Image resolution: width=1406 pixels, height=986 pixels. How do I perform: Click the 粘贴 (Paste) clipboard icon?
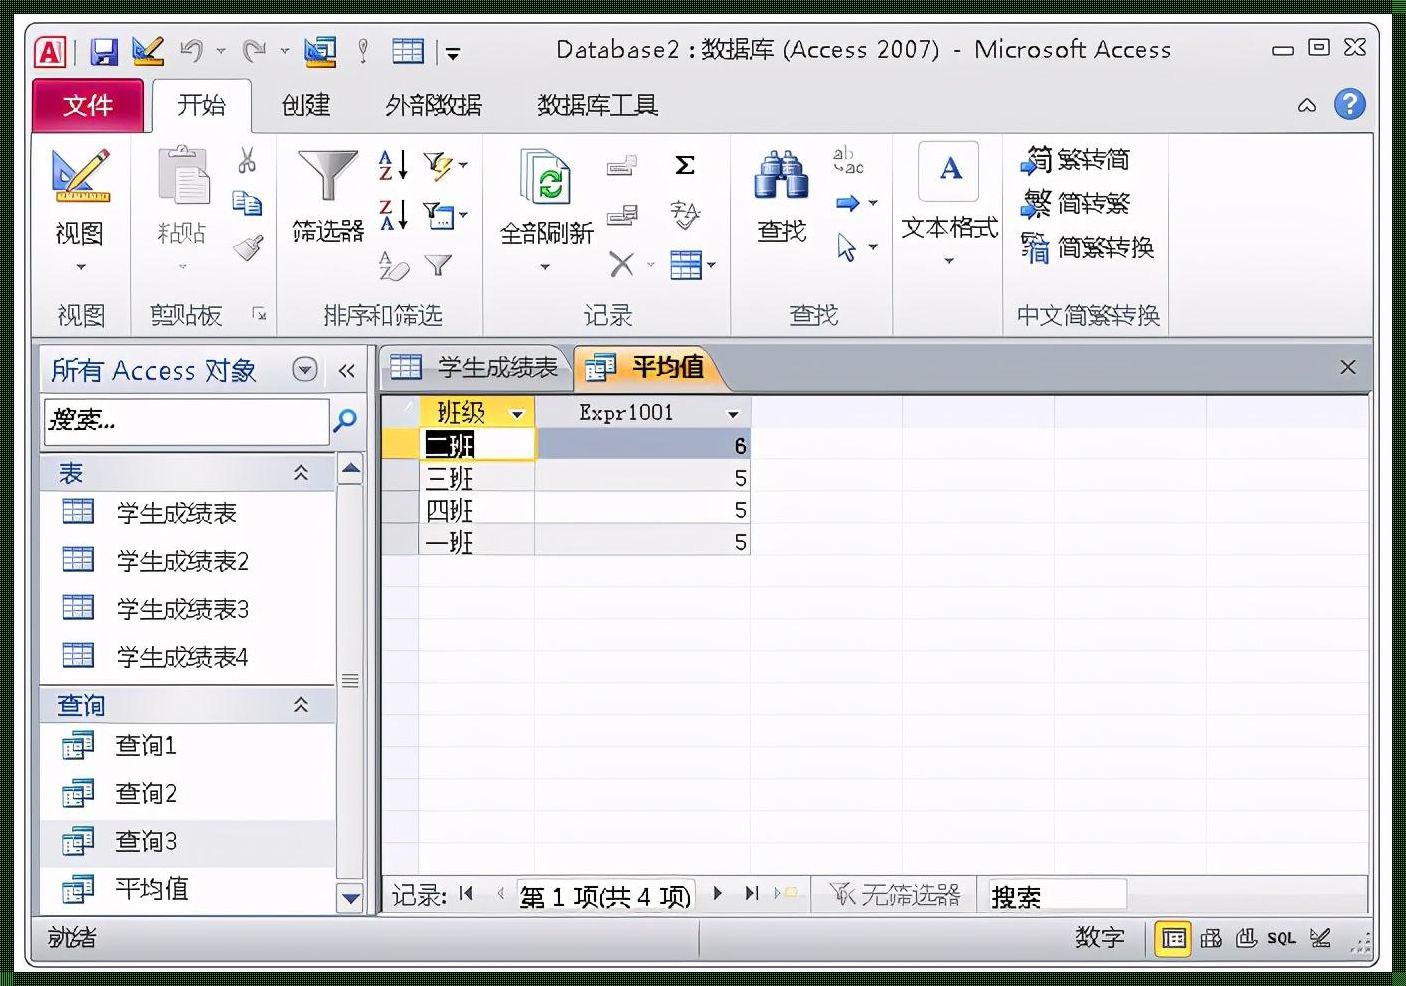(183, 177)
